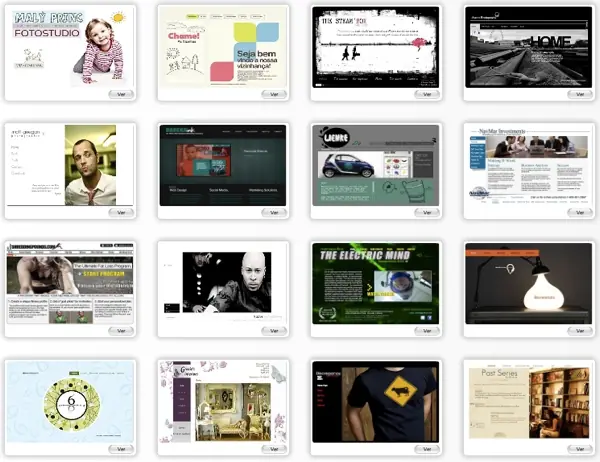Click Ver under the Past Series template
This screenshot has width=600, height=462.
580,449
